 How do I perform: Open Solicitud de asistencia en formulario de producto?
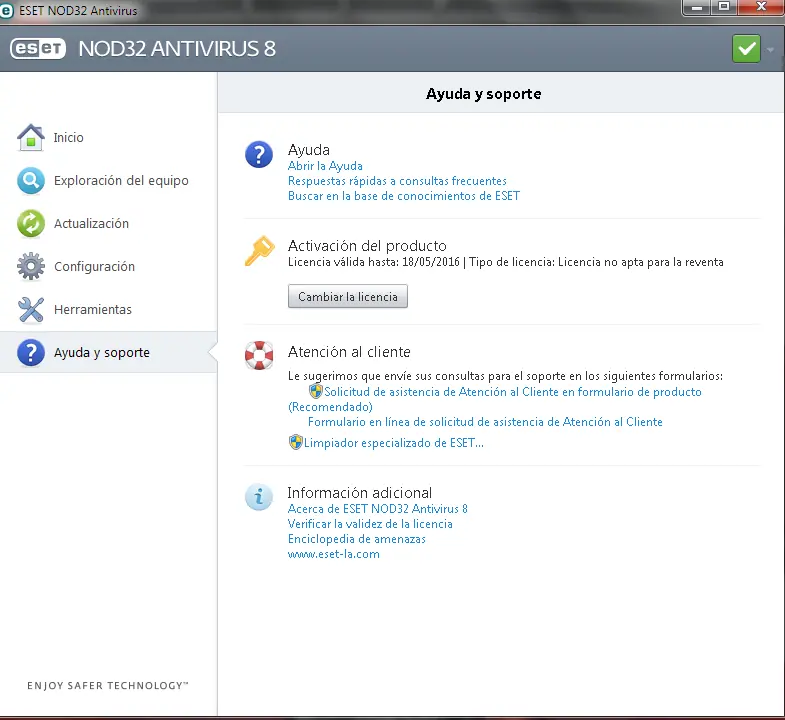pos(513,392)
